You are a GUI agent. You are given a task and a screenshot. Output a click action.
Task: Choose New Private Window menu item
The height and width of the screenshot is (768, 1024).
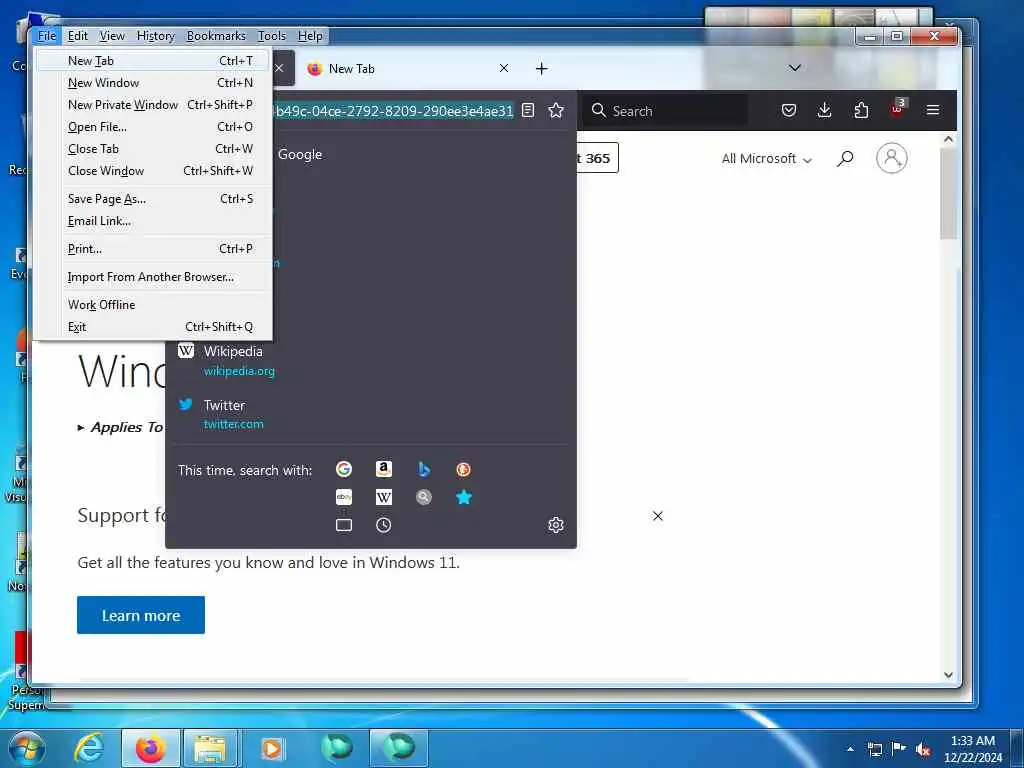pos(153,104)
